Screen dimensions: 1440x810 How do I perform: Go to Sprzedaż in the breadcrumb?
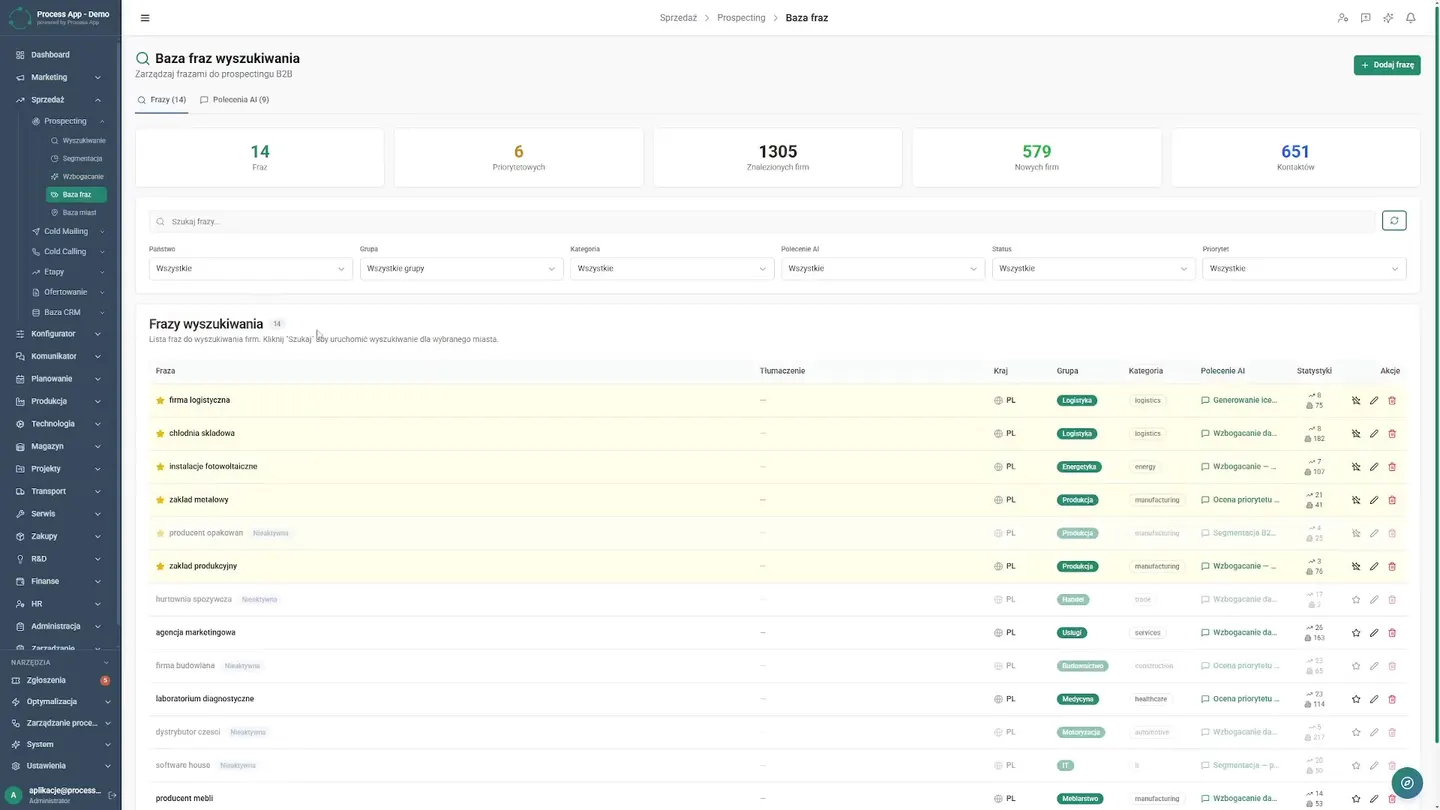click(x=678, y=18)
